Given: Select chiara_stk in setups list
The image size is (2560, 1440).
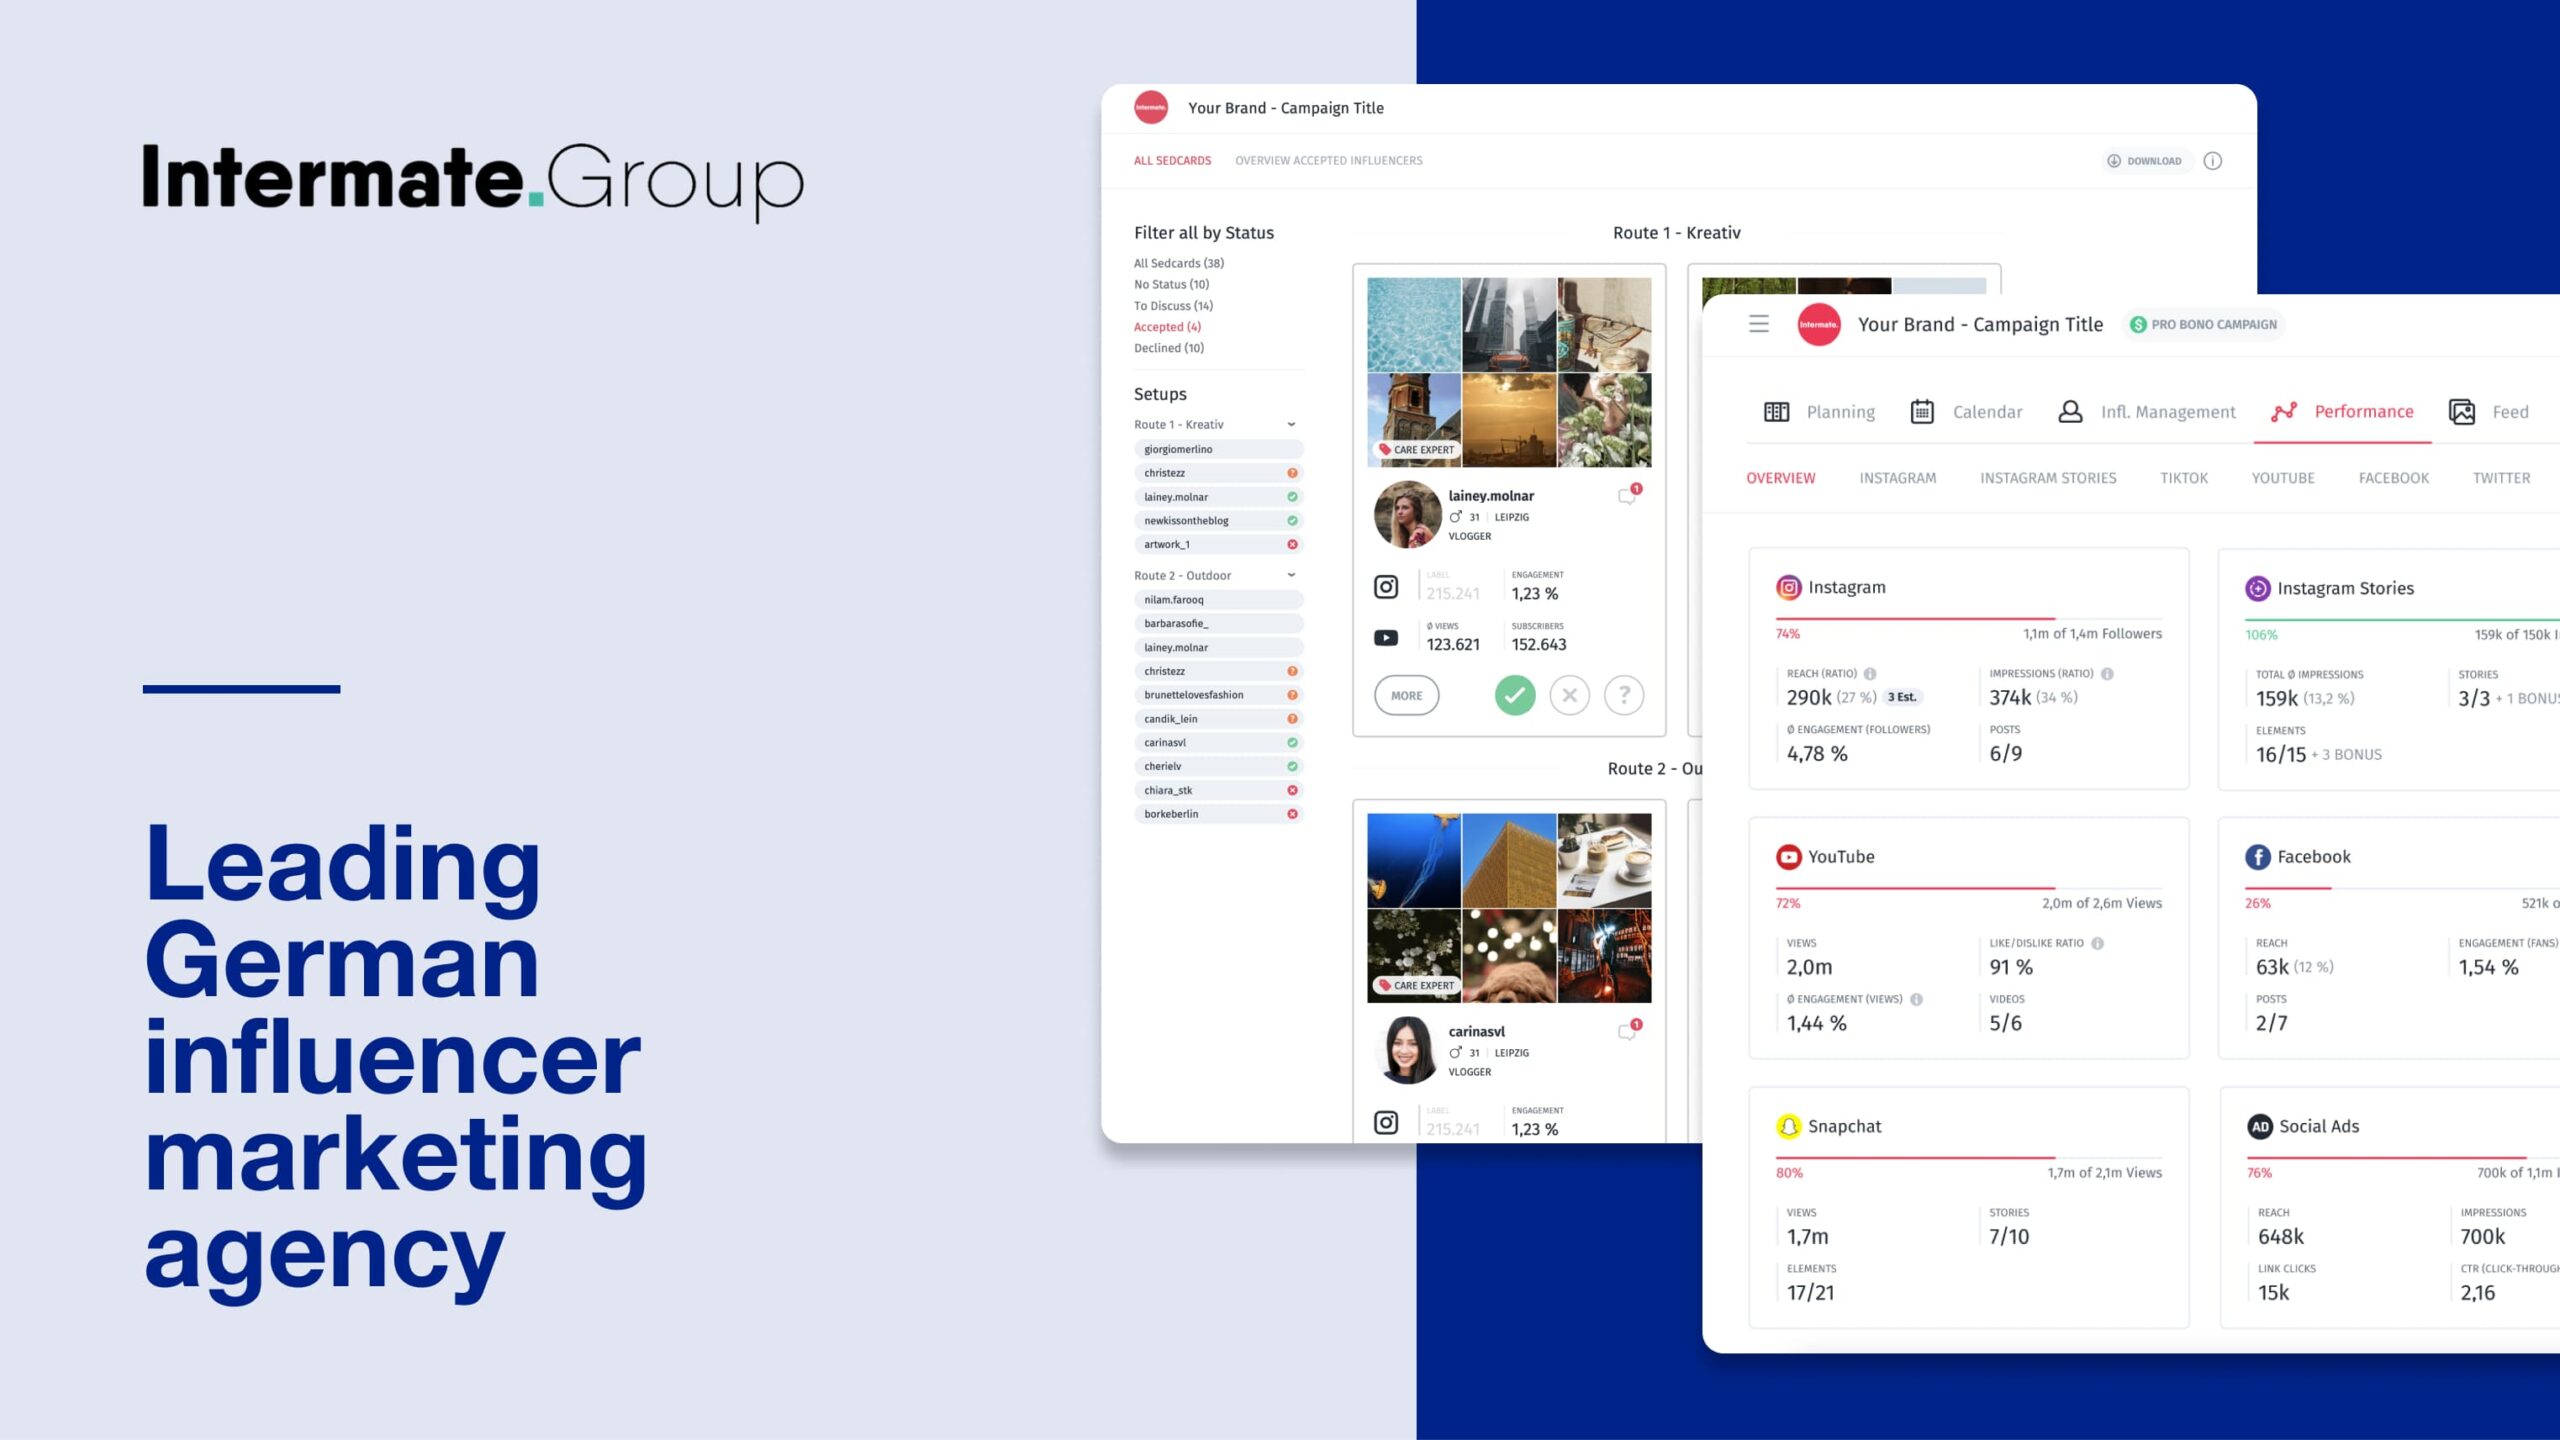Looking at the screenshot, I should tap(1218, 790).
